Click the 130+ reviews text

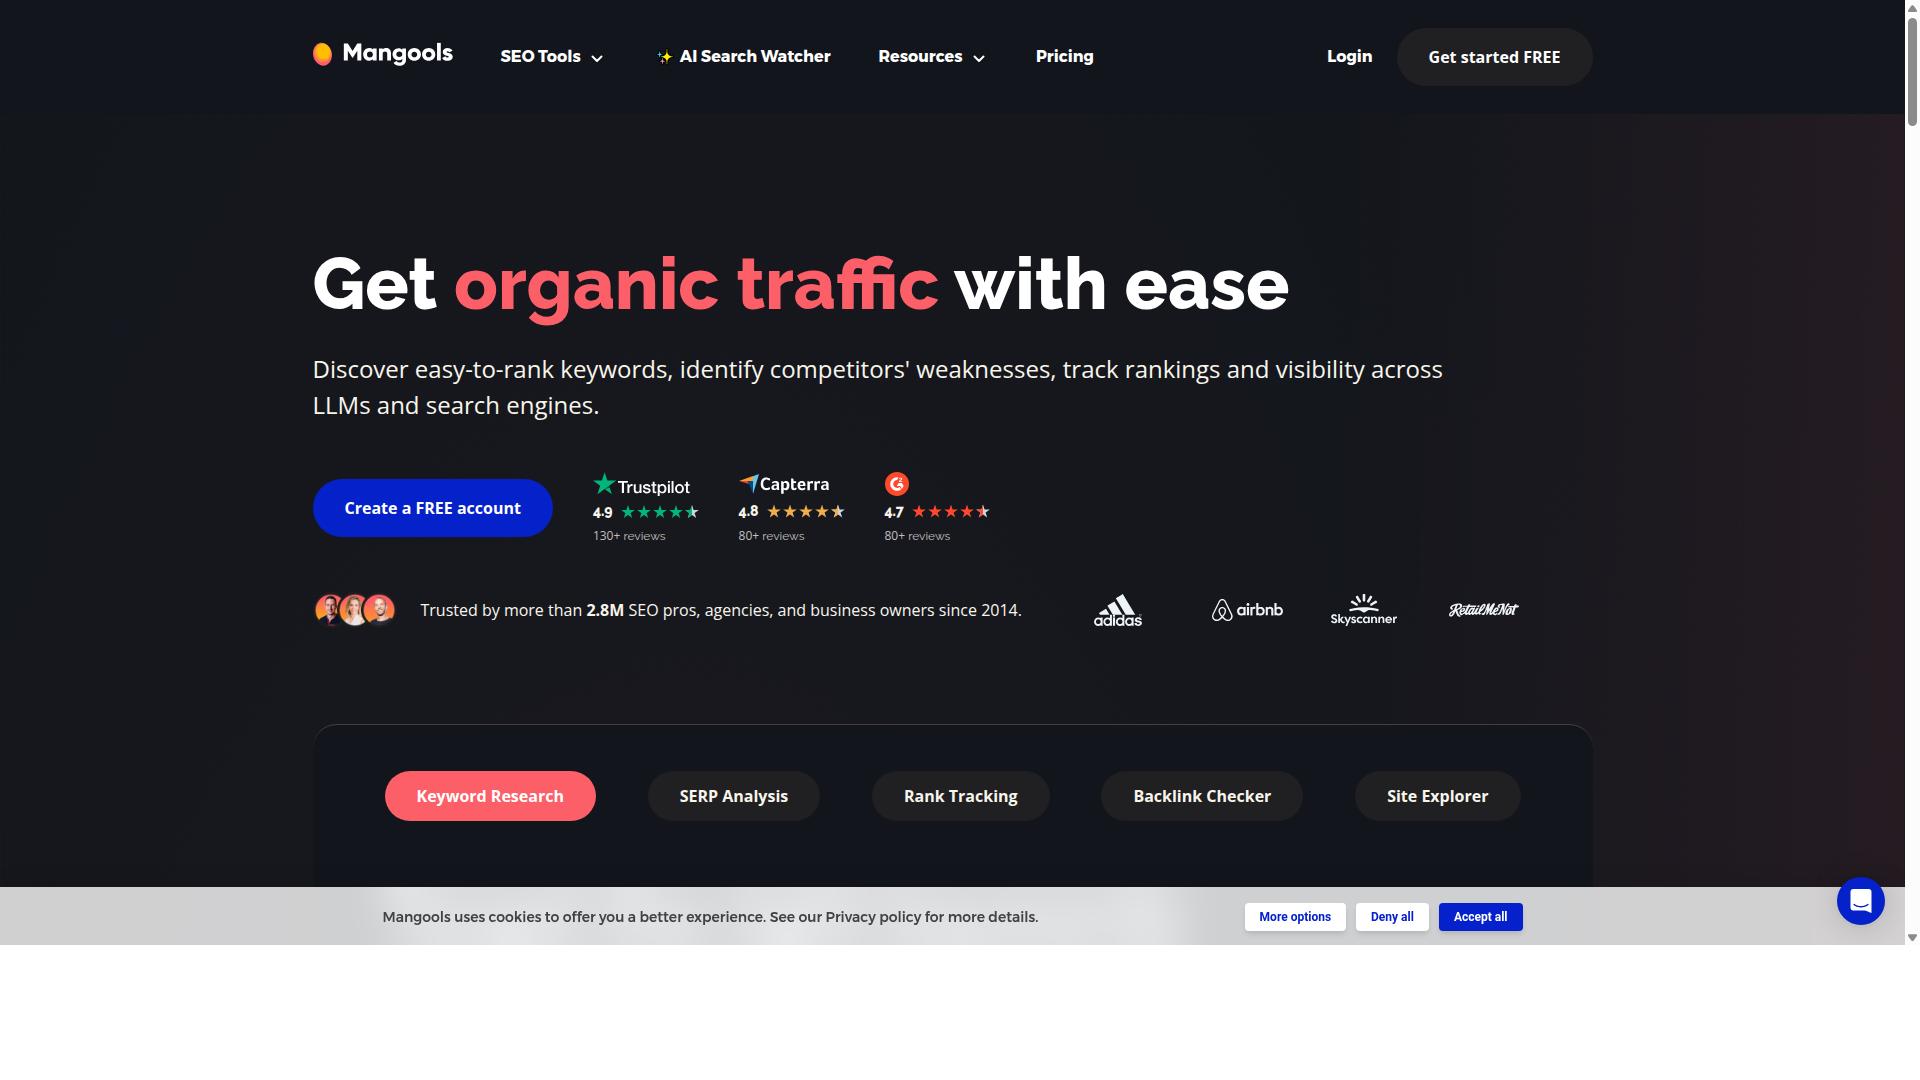tap(629, 536)
